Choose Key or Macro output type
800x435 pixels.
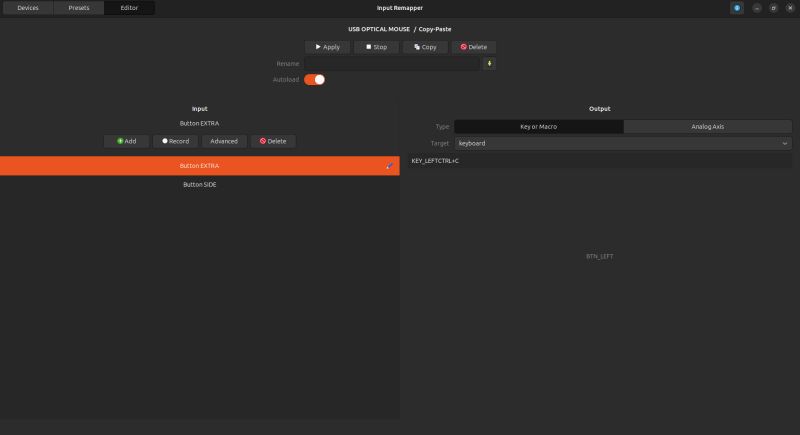[x=539, y=126]
